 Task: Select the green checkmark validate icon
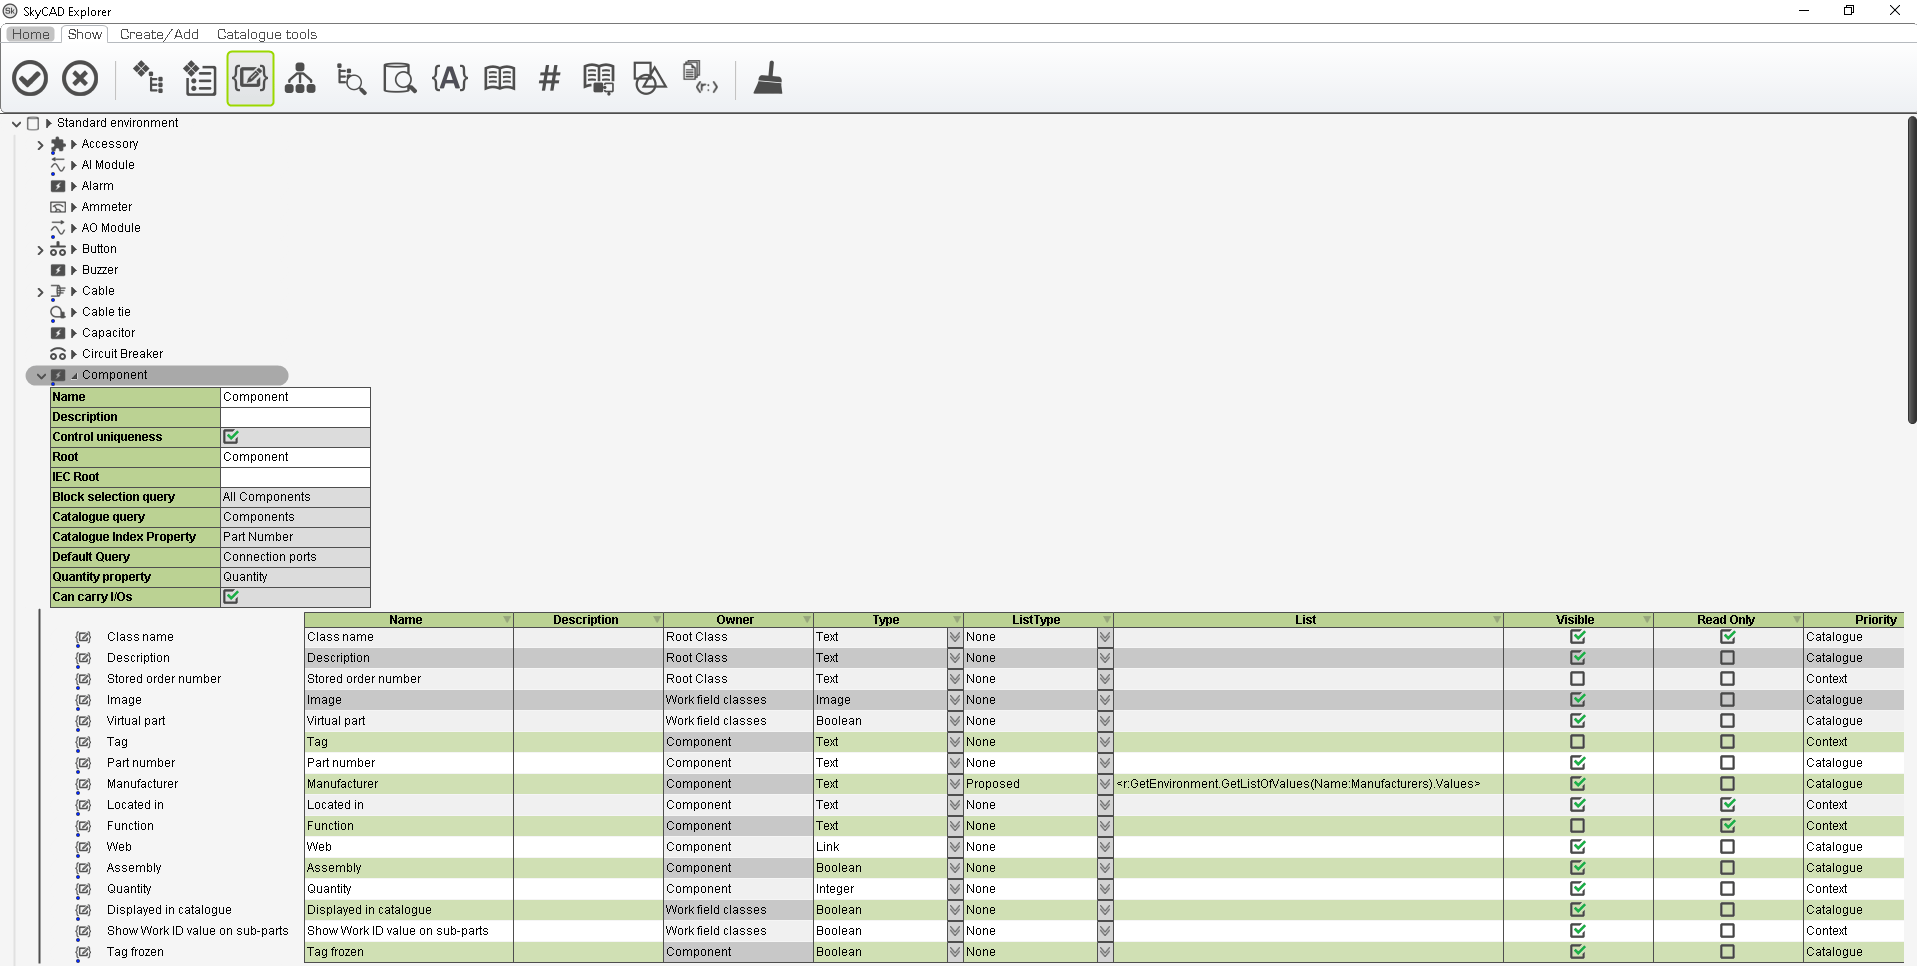[29, 78]
